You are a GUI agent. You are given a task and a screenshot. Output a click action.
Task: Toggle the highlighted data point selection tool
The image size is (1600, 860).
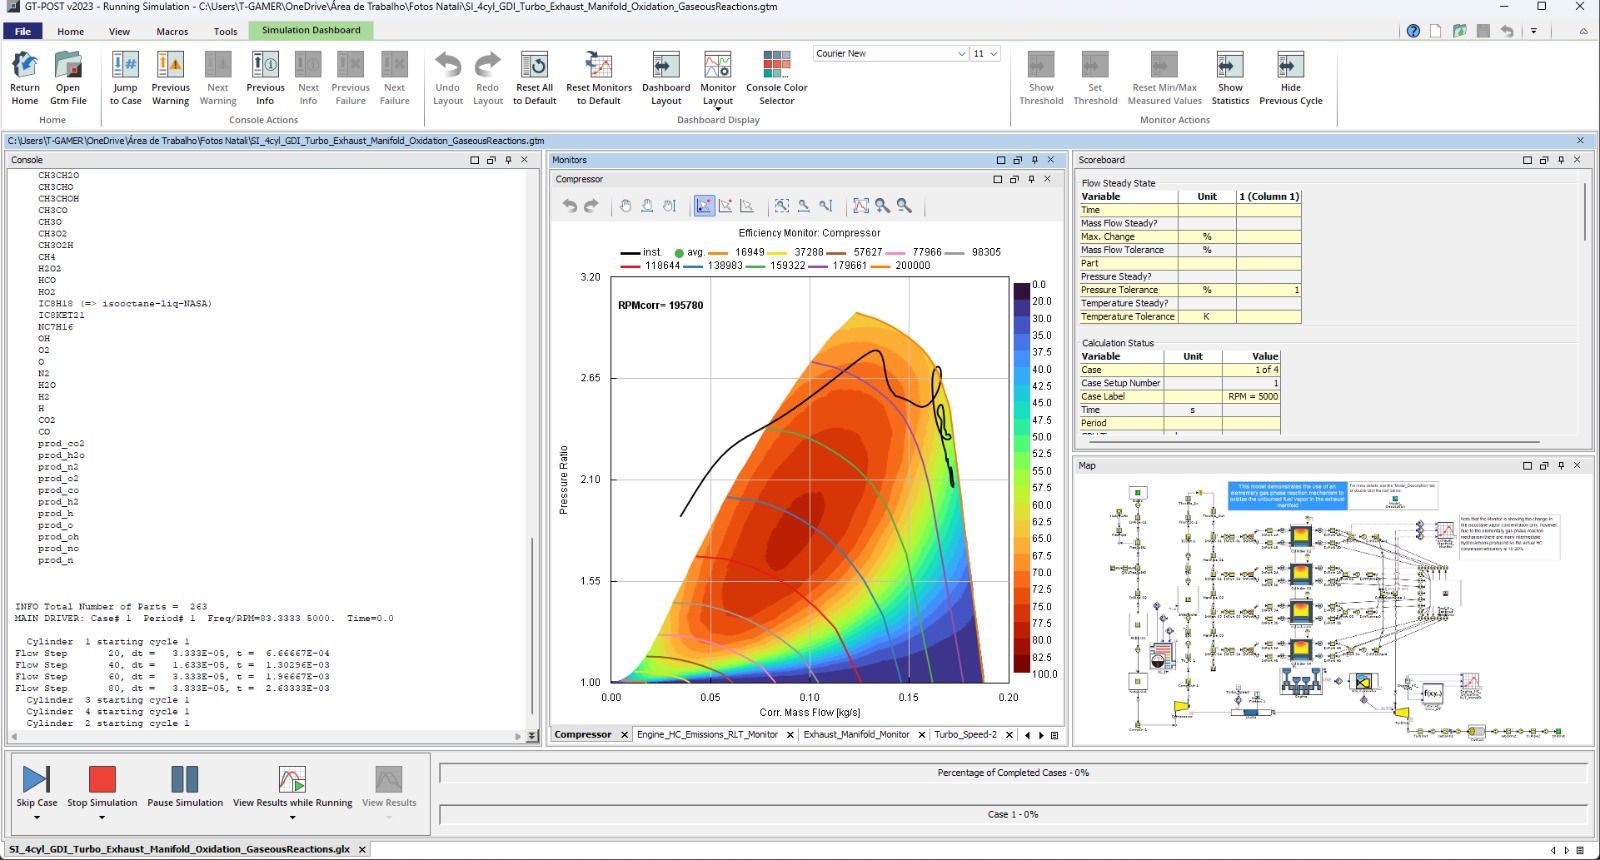click(x=704, y=206)
